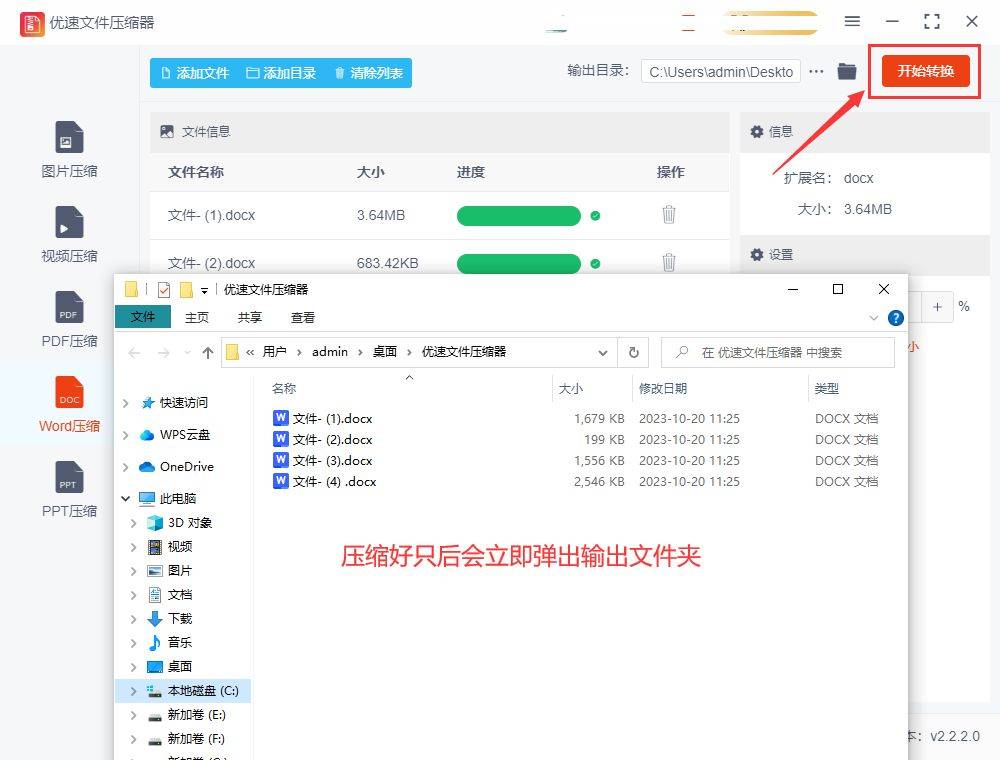
Task: Select 下载 folder in navigation tree
Action: click(179, 618)
